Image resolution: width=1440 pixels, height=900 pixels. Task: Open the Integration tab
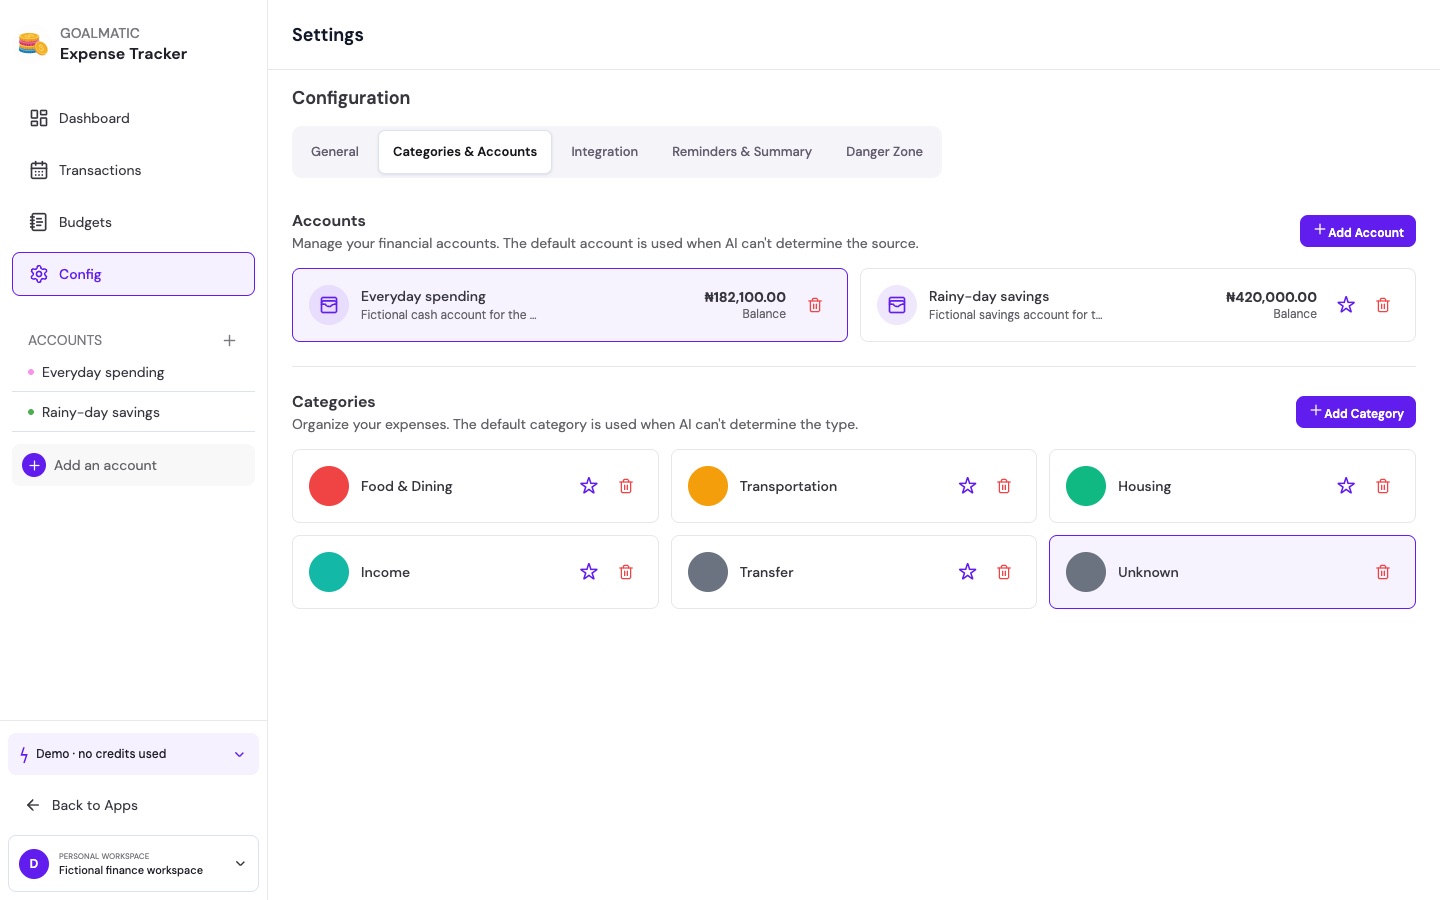(604, 152)
